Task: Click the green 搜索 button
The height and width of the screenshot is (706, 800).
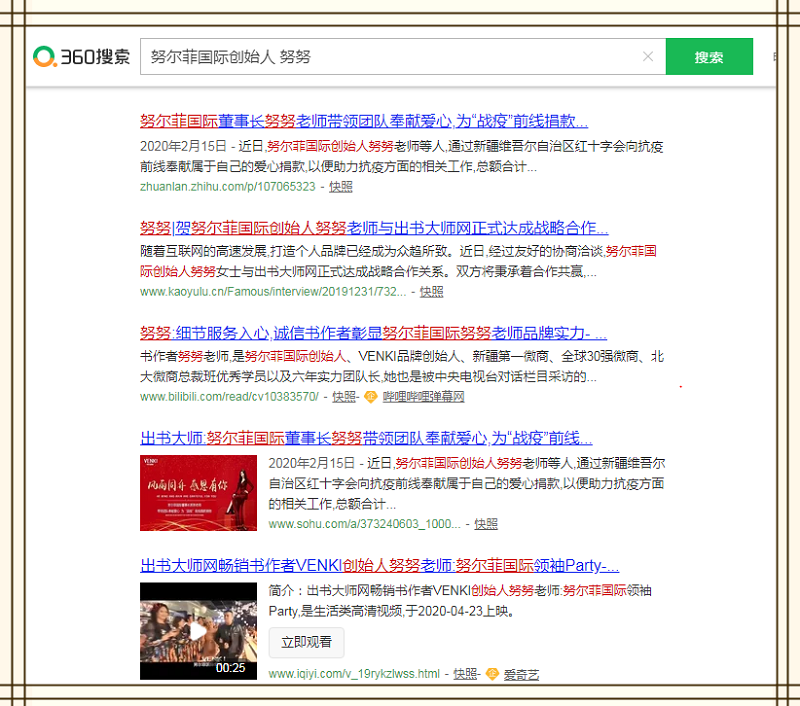Action: [x=709, y=57]
